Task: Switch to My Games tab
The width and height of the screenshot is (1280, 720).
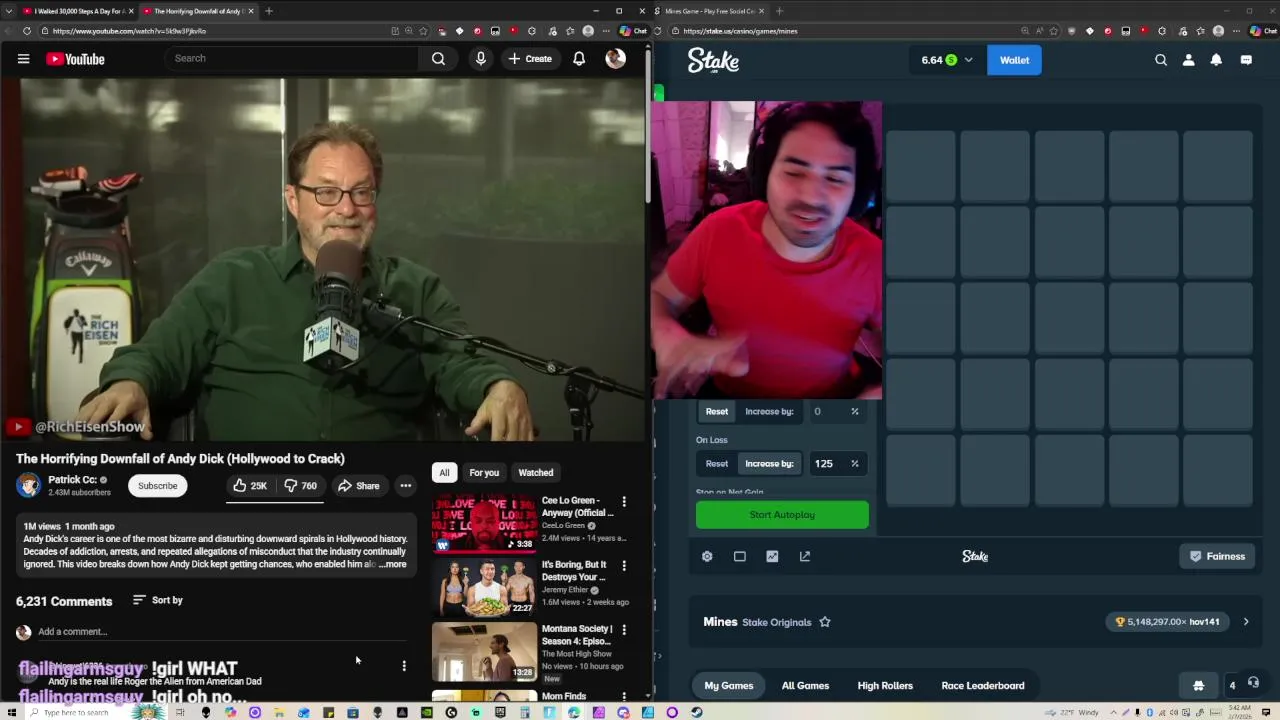Action: click(x=729, y=685)
